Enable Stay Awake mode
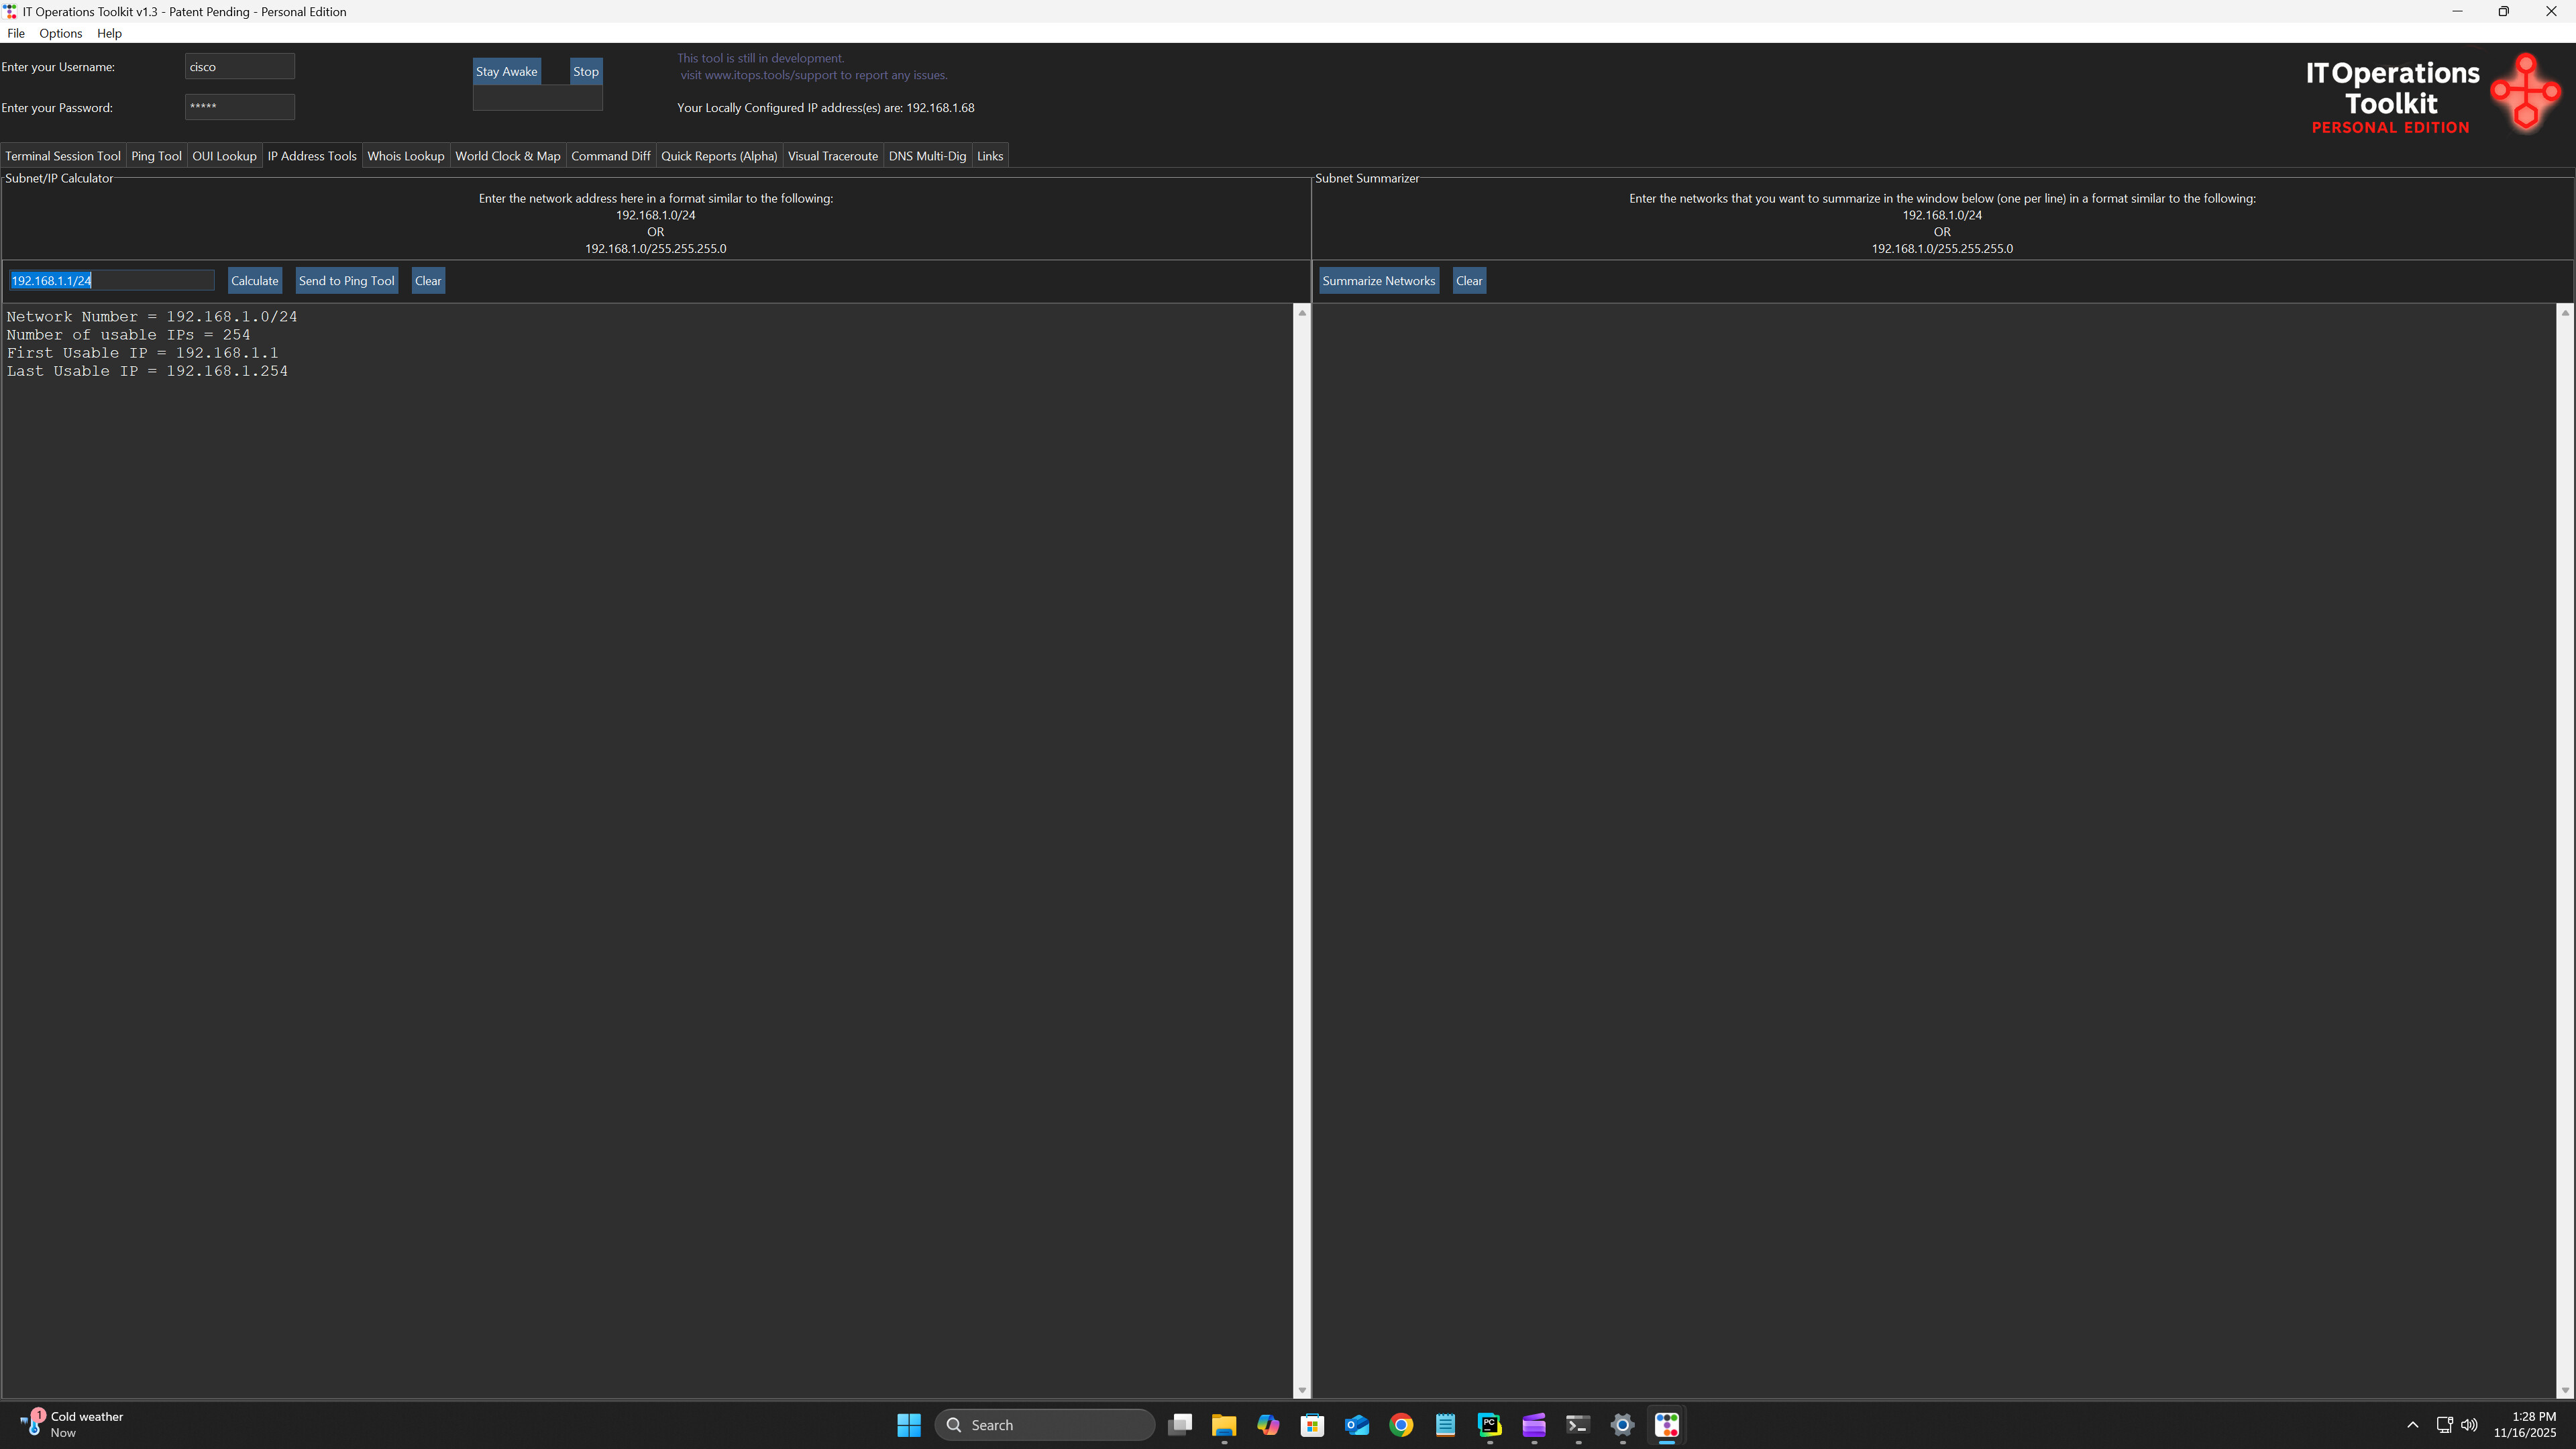Viewport: 2576px width, 1449px height. pos(506,71)
